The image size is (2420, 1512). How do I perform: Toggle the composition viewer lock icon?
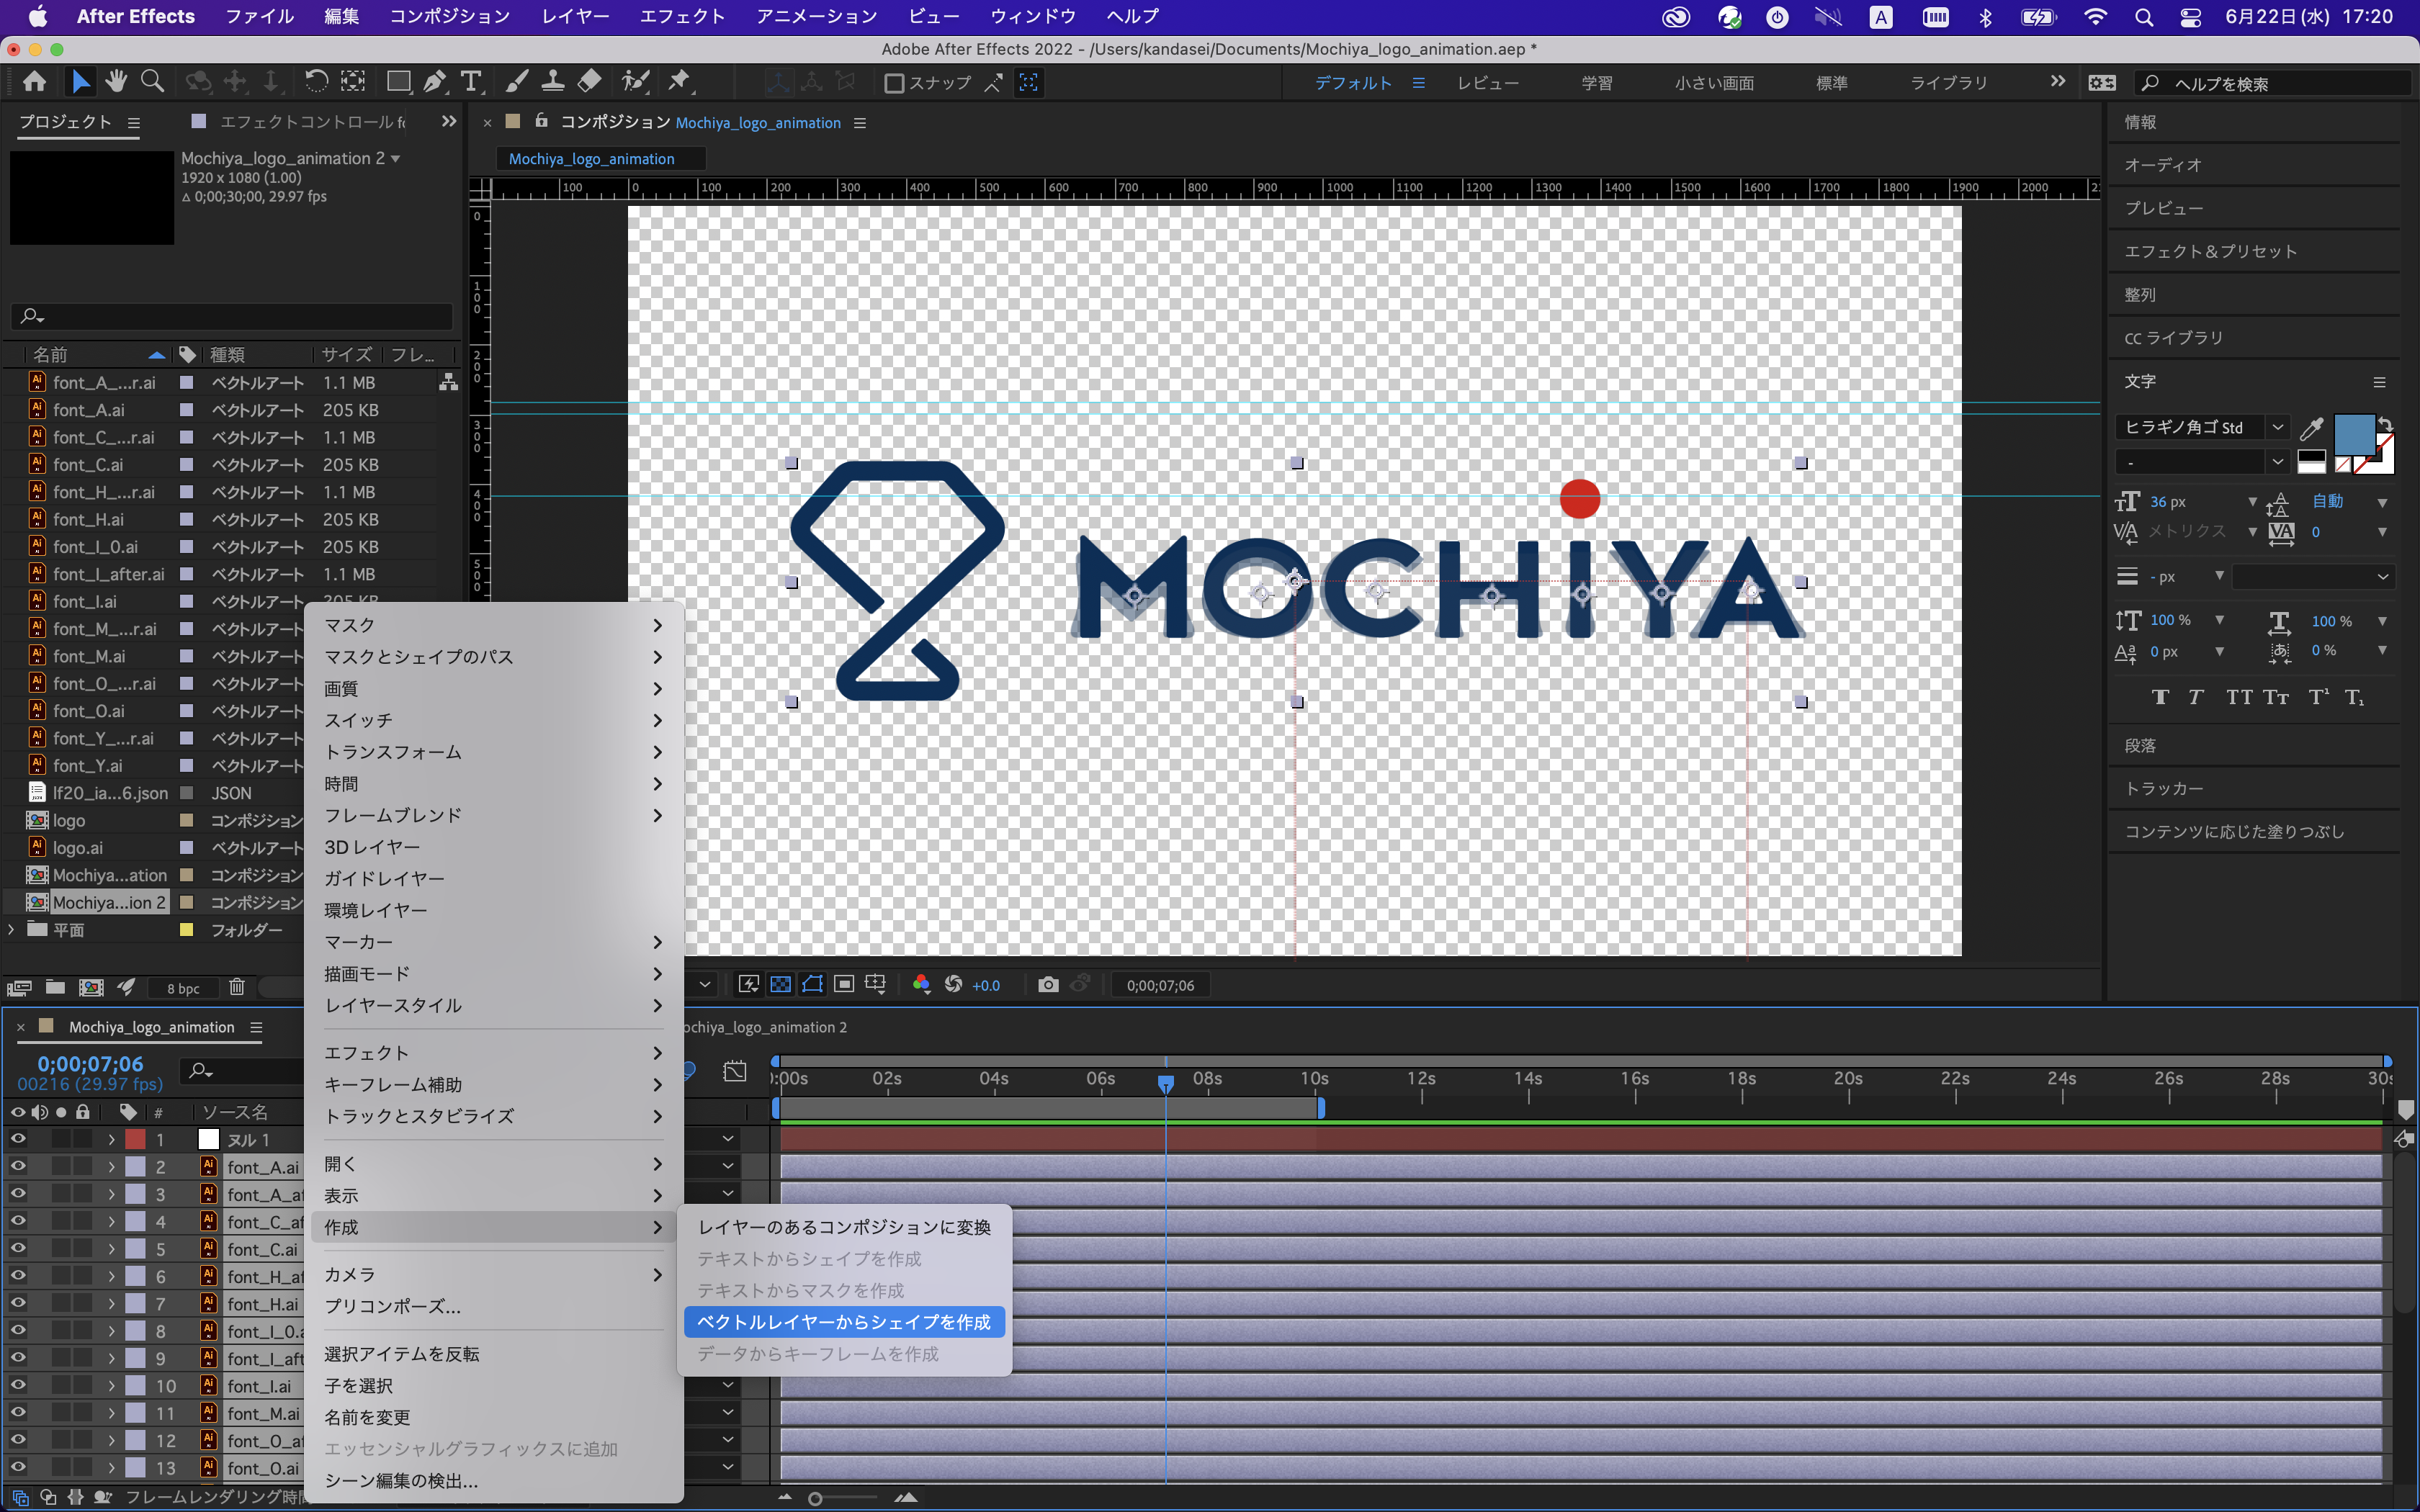click(541, 121)
